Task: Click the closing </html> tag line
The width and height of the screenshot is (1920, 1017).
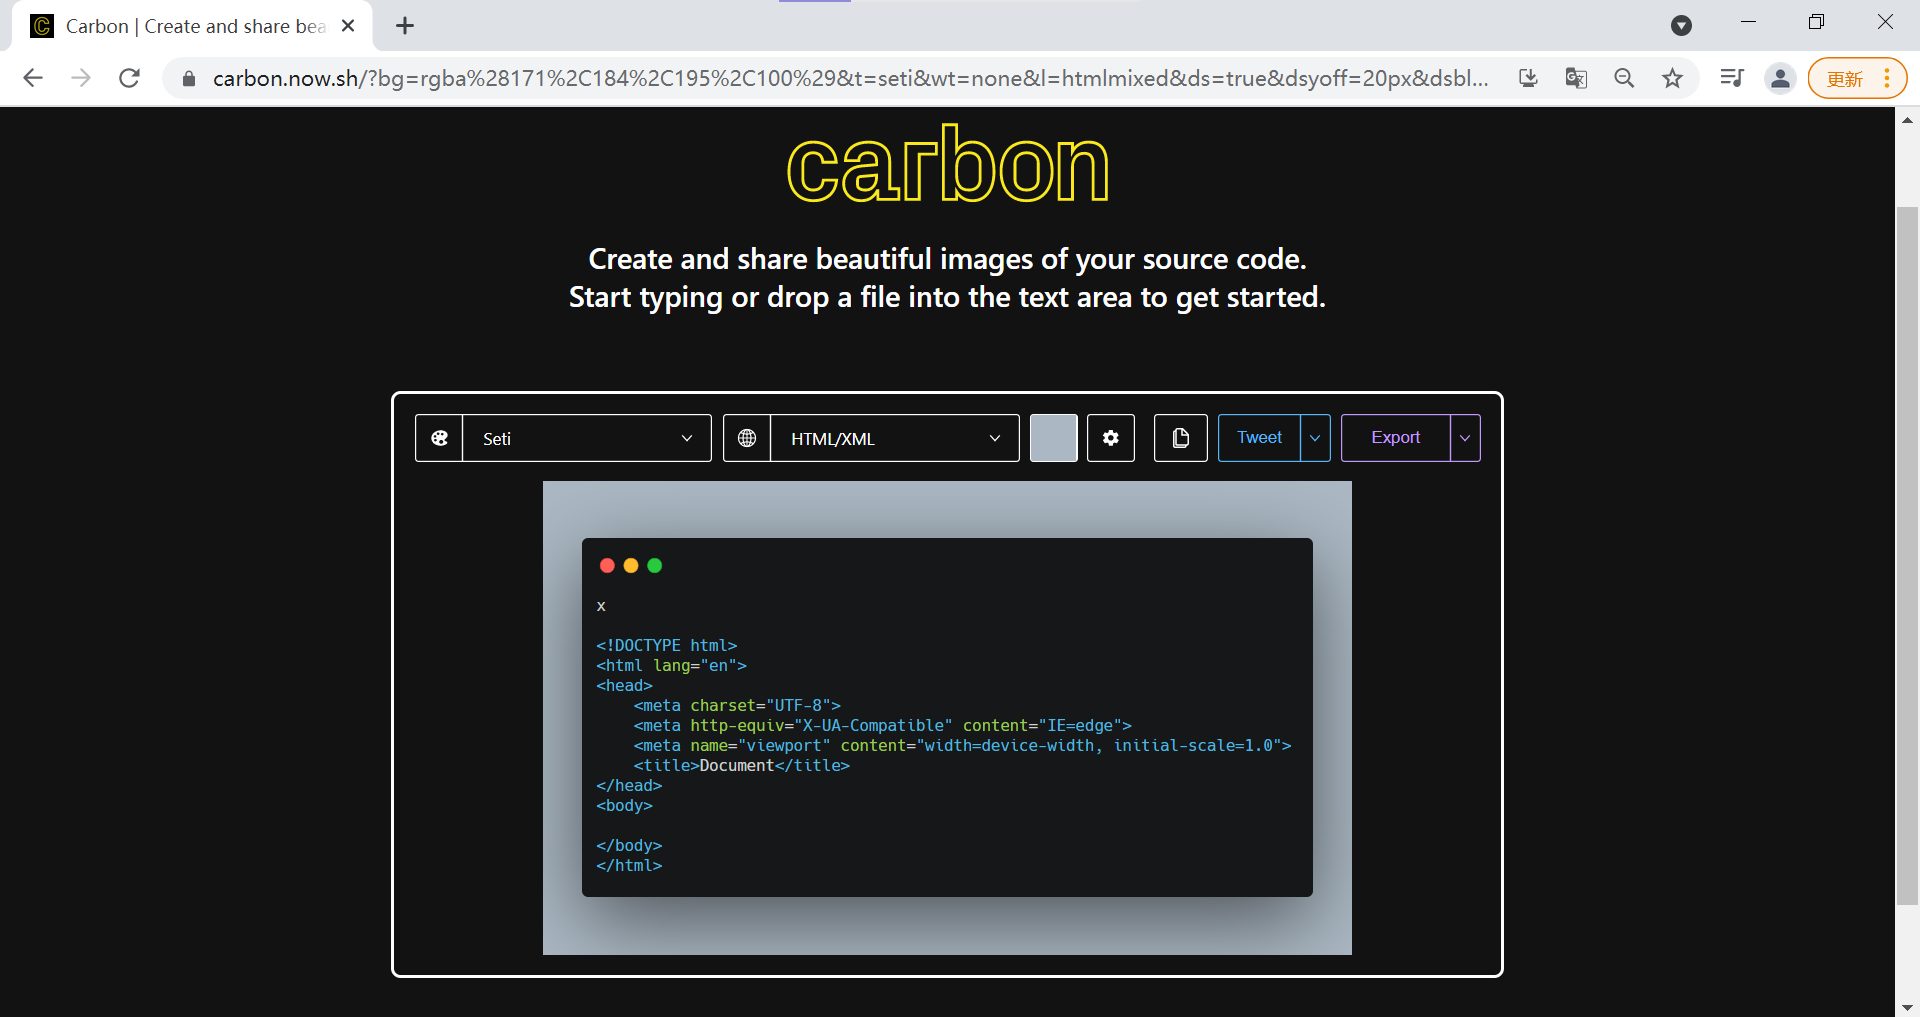Action: (x=629, y=866)
